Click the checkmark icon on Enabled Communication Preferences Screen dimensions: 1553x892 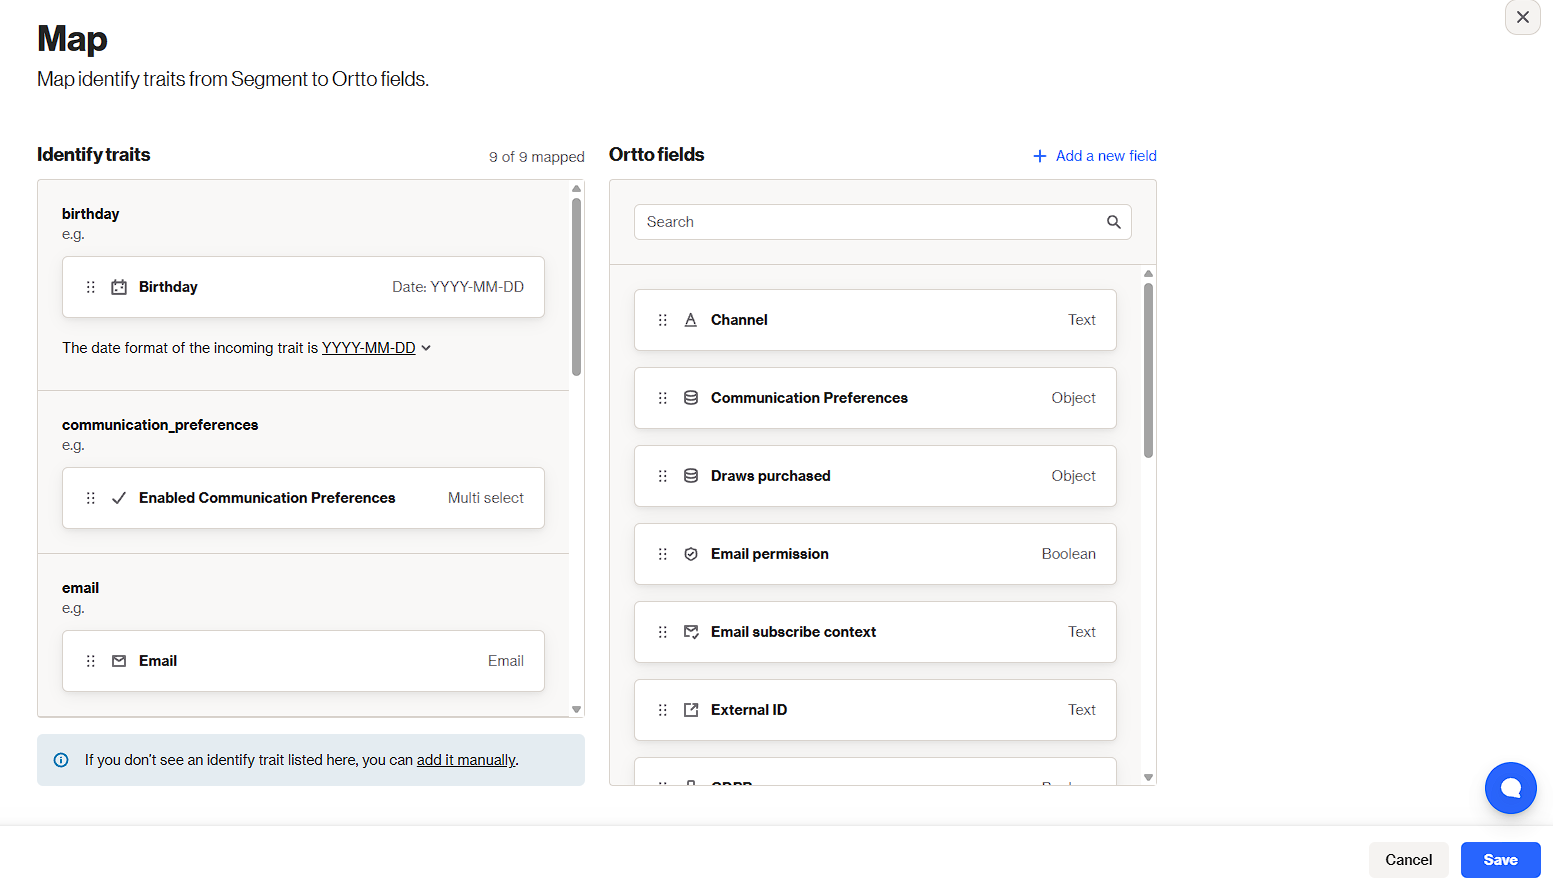coord(119,498)
